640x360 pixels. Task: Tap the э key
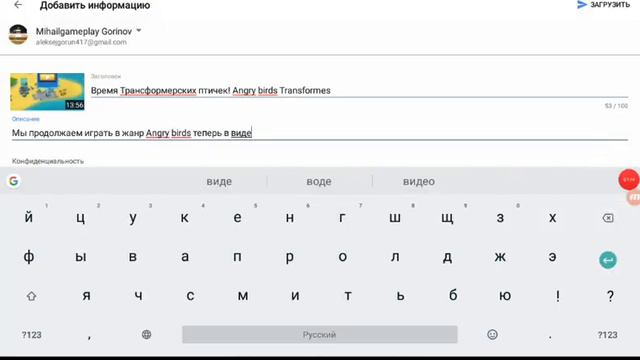click(552, 257)
